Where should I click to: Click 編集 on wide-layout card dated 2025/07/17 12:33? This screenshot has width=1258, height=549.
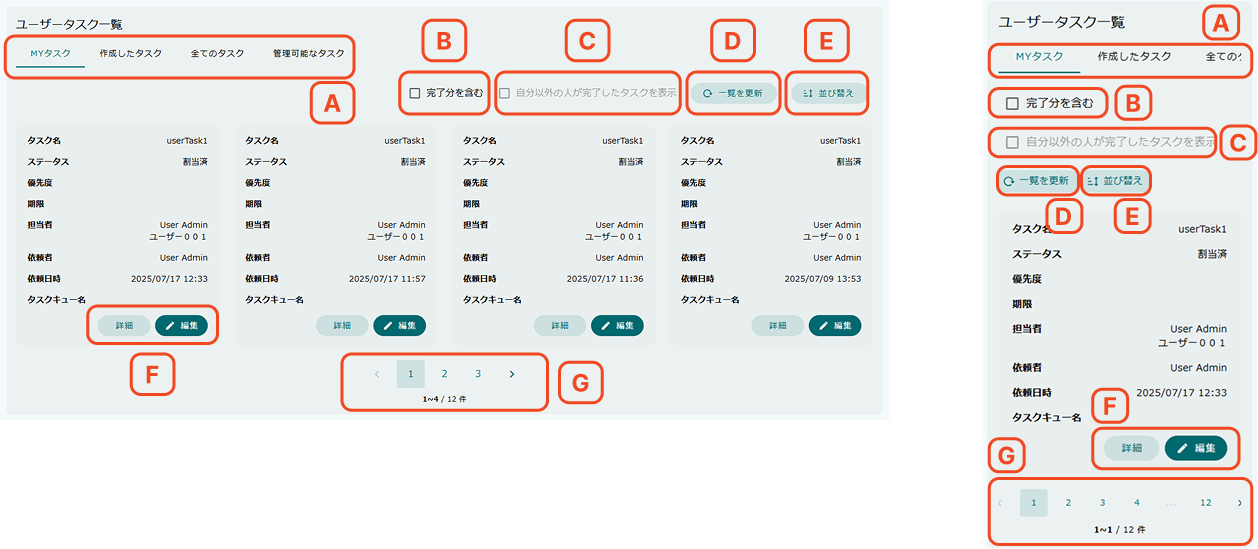(181, 325)
